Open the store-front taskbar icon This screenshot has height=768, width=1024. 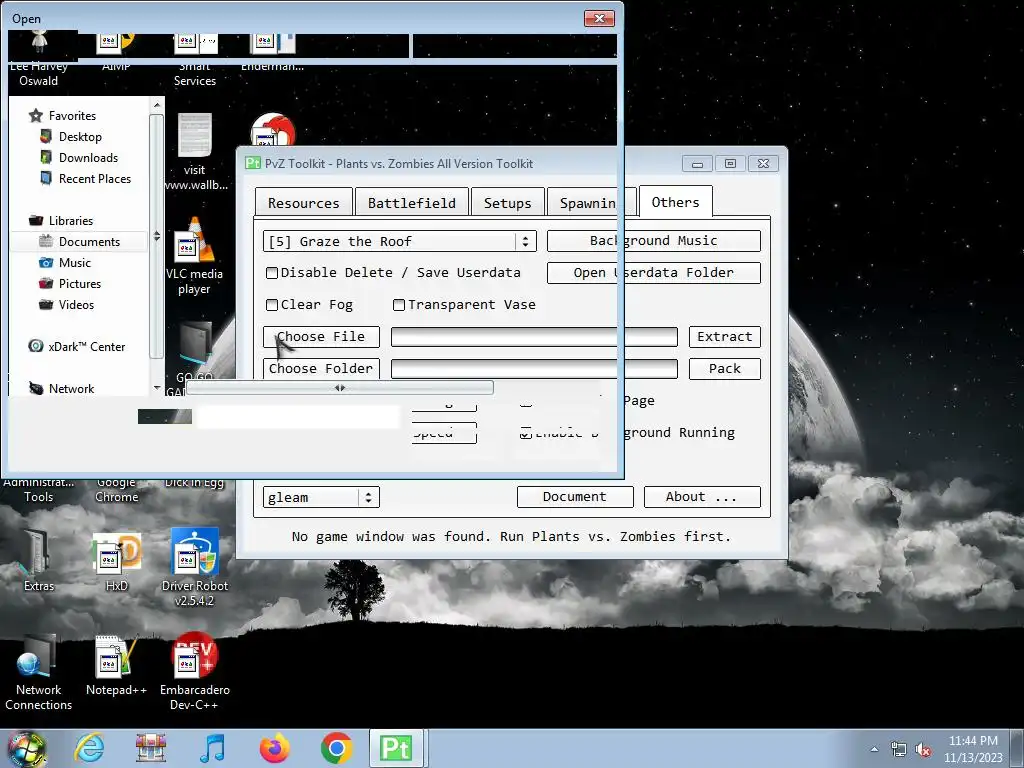(x=151, y=748)
